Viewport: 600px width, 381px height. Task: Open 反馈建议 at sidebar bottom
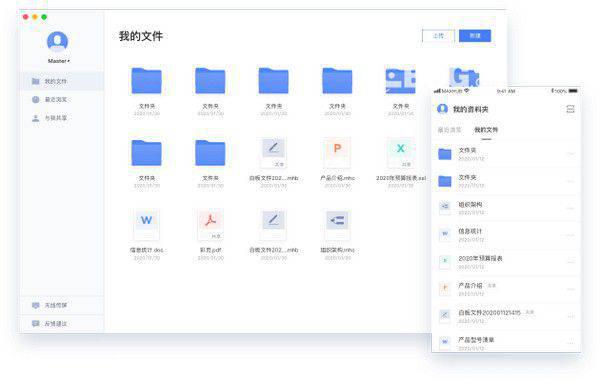[62, 324]
